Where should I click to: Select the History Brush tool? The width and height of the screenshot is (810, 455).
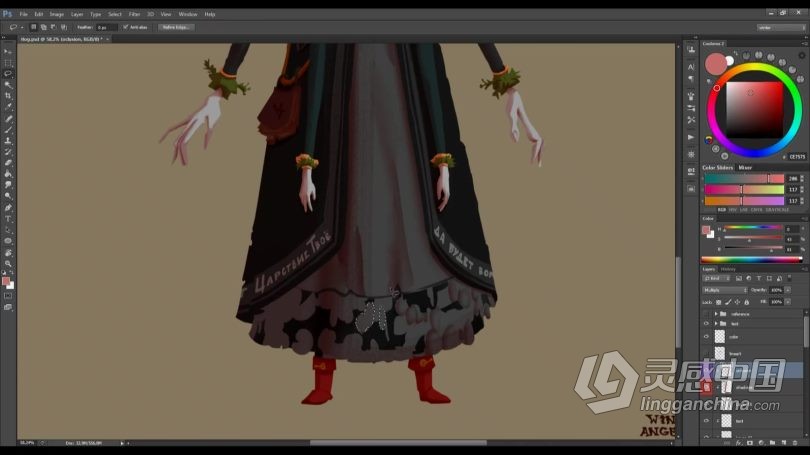(8, 151)
